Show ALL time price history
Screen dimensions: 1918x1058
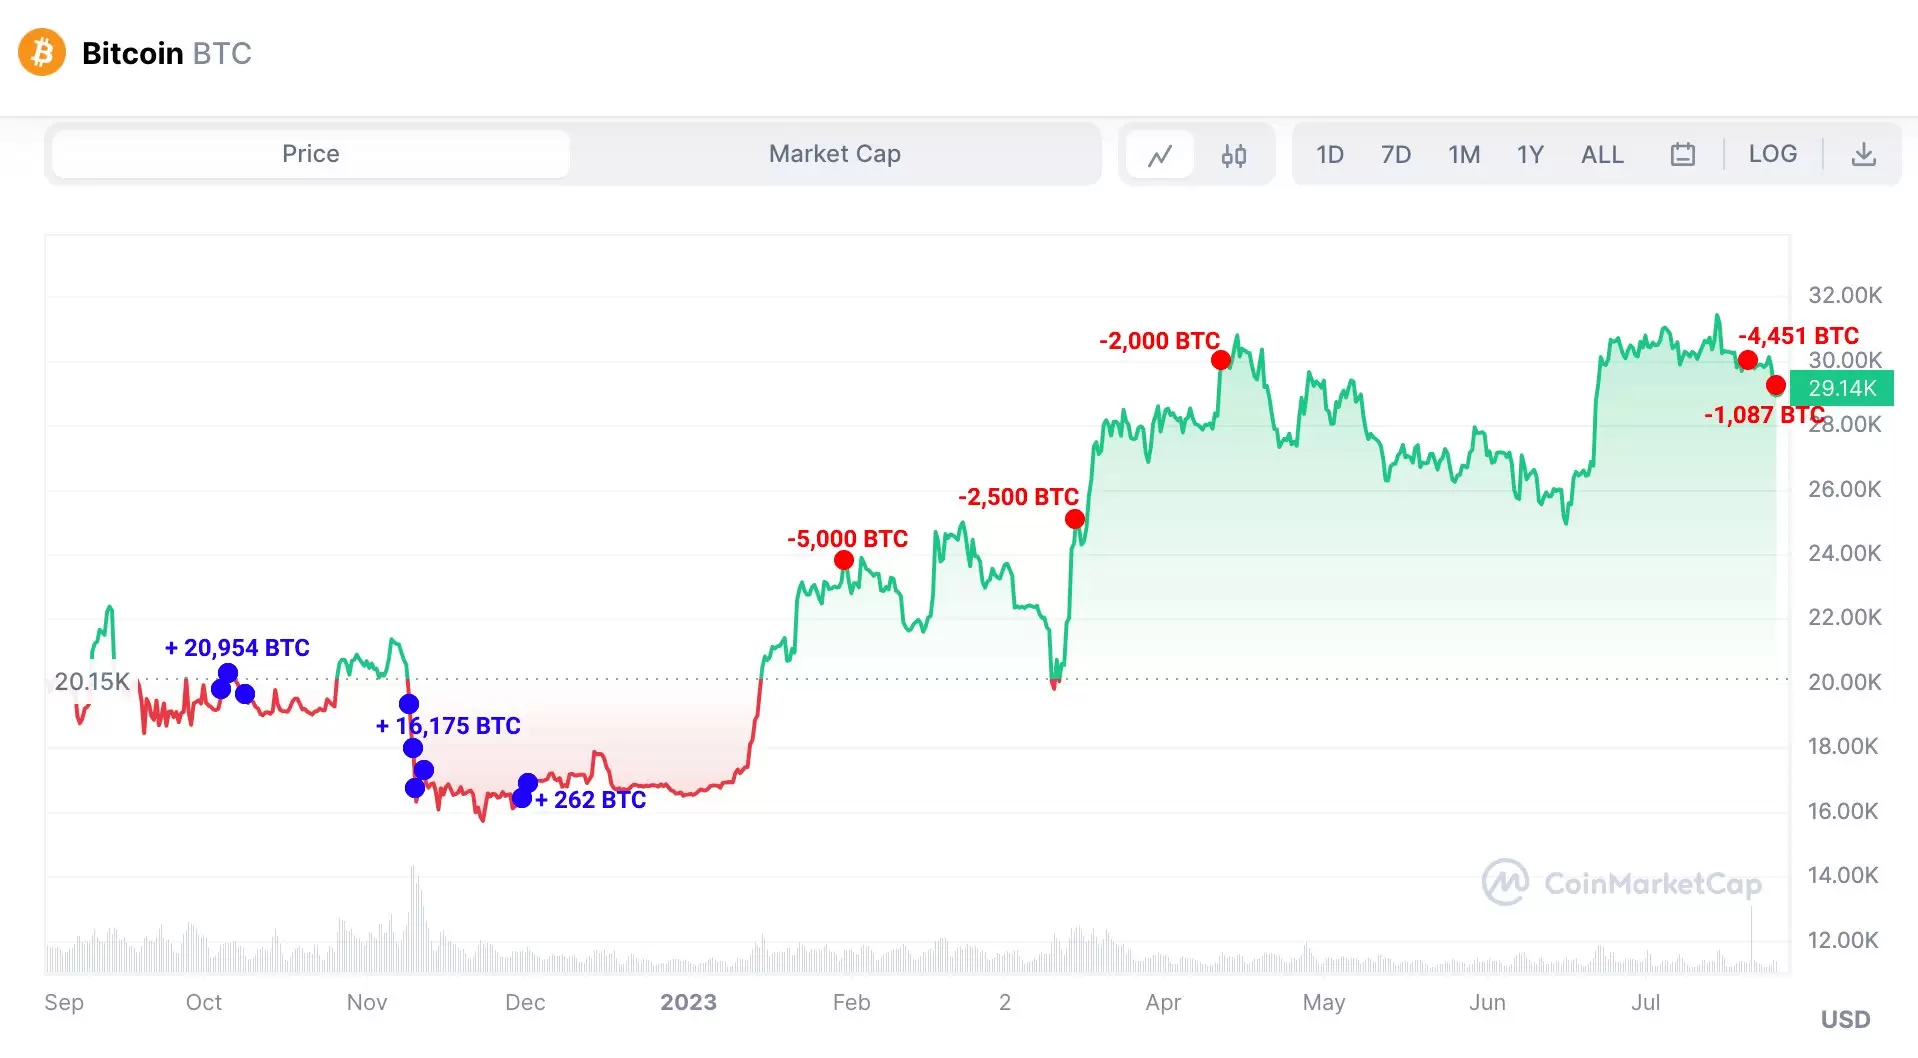pyautogui.click(x=1601, y=155)
